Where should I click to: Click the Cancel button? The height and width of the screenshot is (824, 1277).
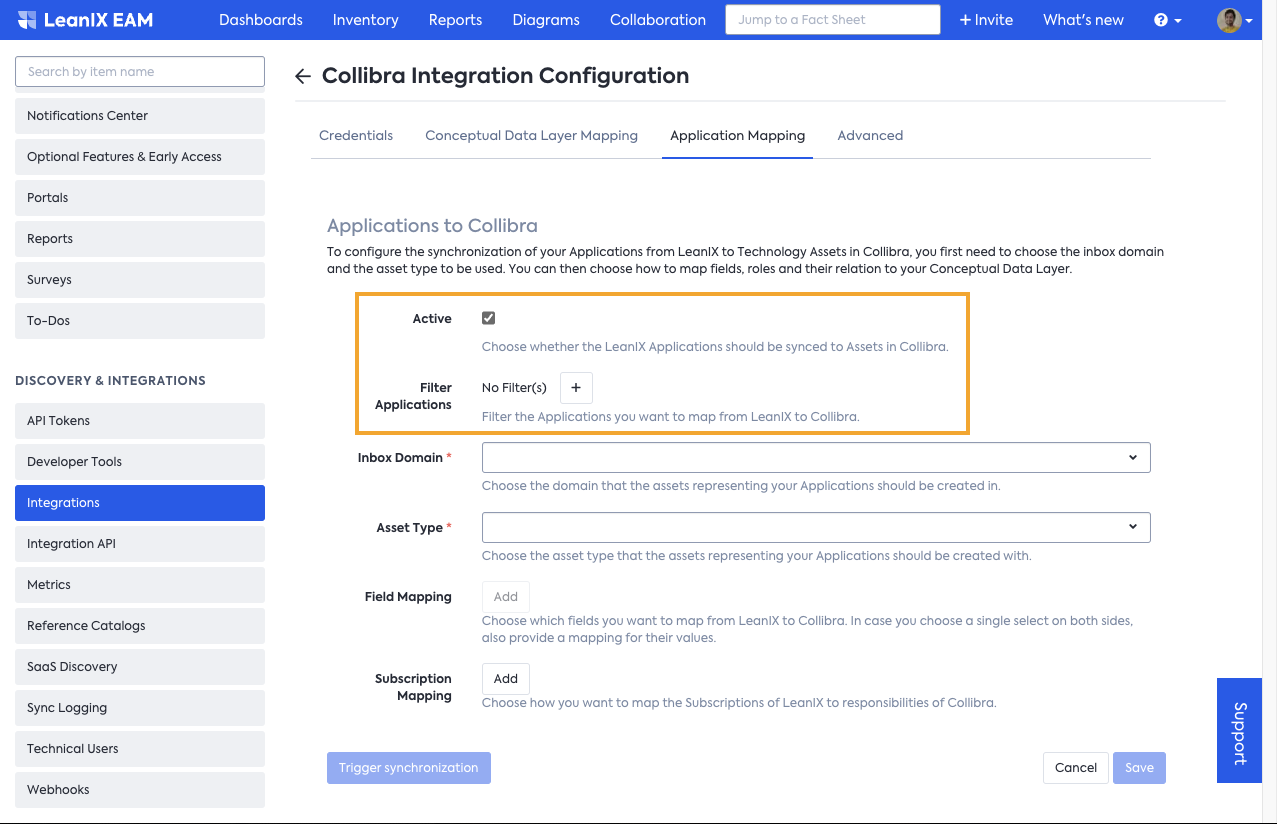pyautogui.click(x=1076, y=768)
